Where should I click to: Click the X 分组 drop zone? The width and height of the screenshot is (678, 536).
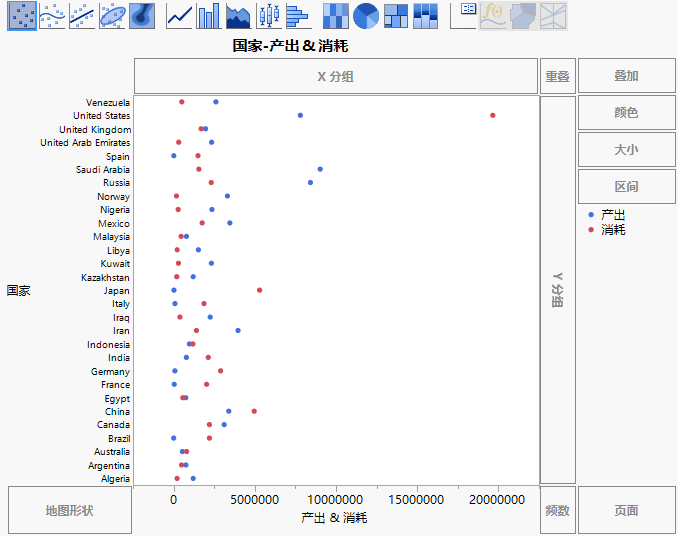335,76
